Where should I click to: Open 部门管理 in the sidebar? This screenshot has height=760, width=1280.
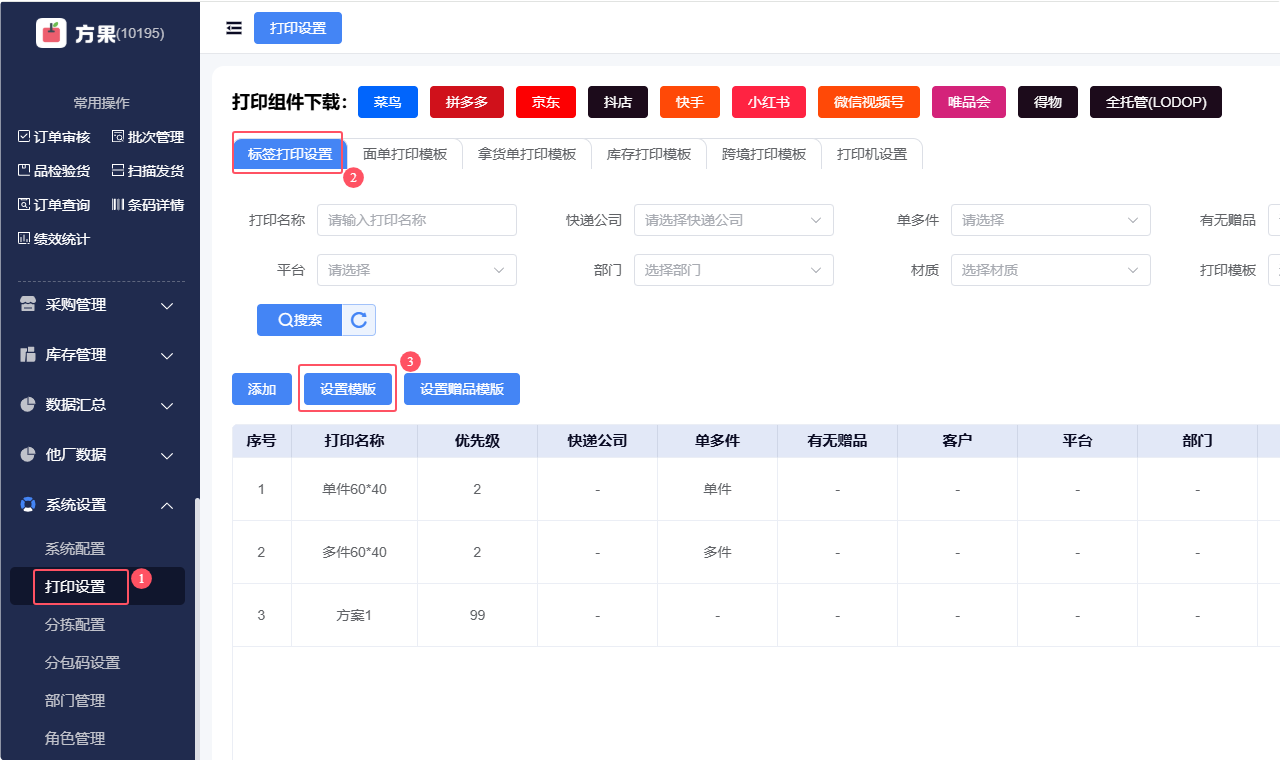coord(75,701)
